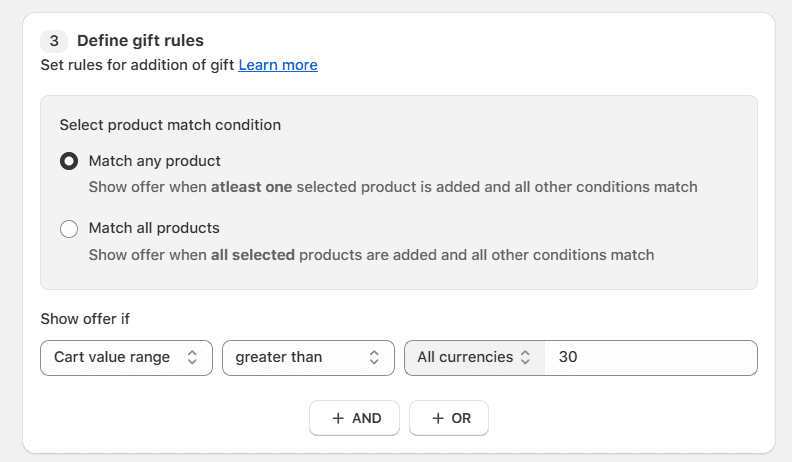Open the "Learn more" link
The height and width of the screenshot is (462, 792).
[278, 65]
